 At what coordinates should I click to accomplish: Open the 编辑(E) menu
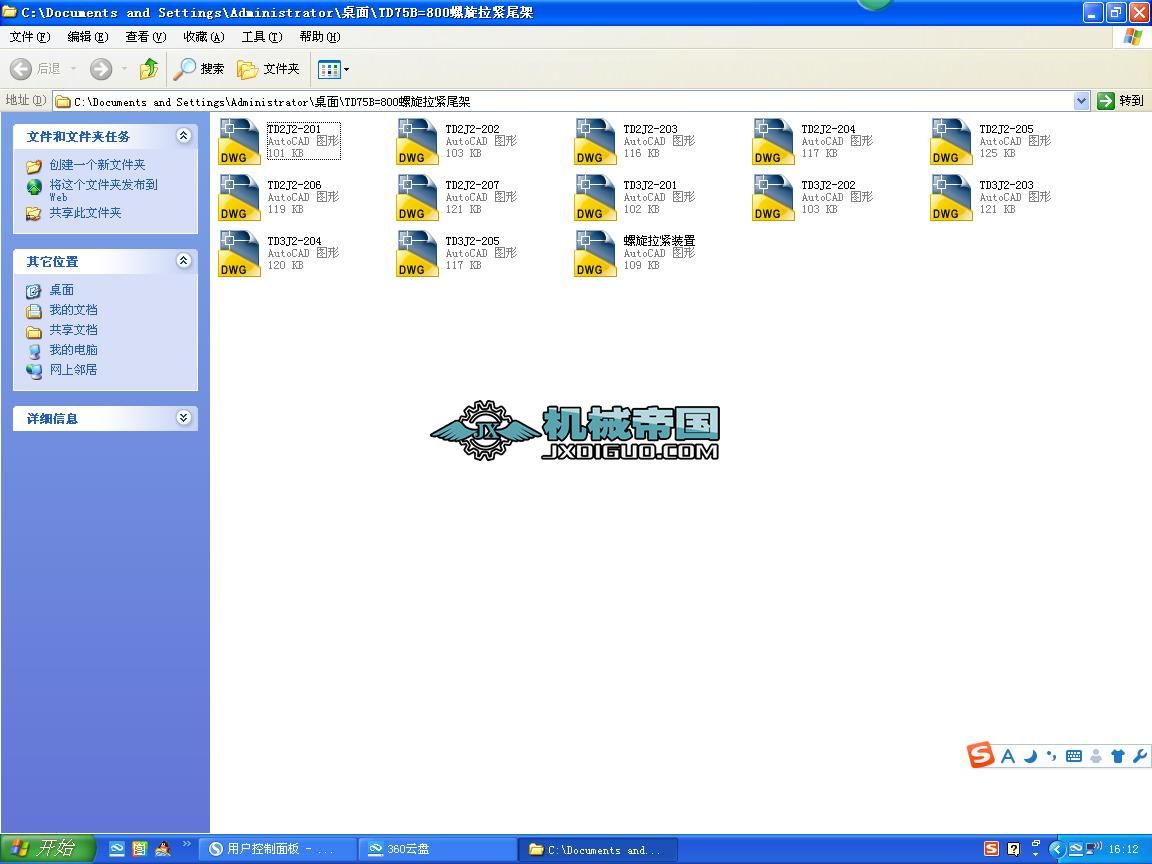[87, 37]
